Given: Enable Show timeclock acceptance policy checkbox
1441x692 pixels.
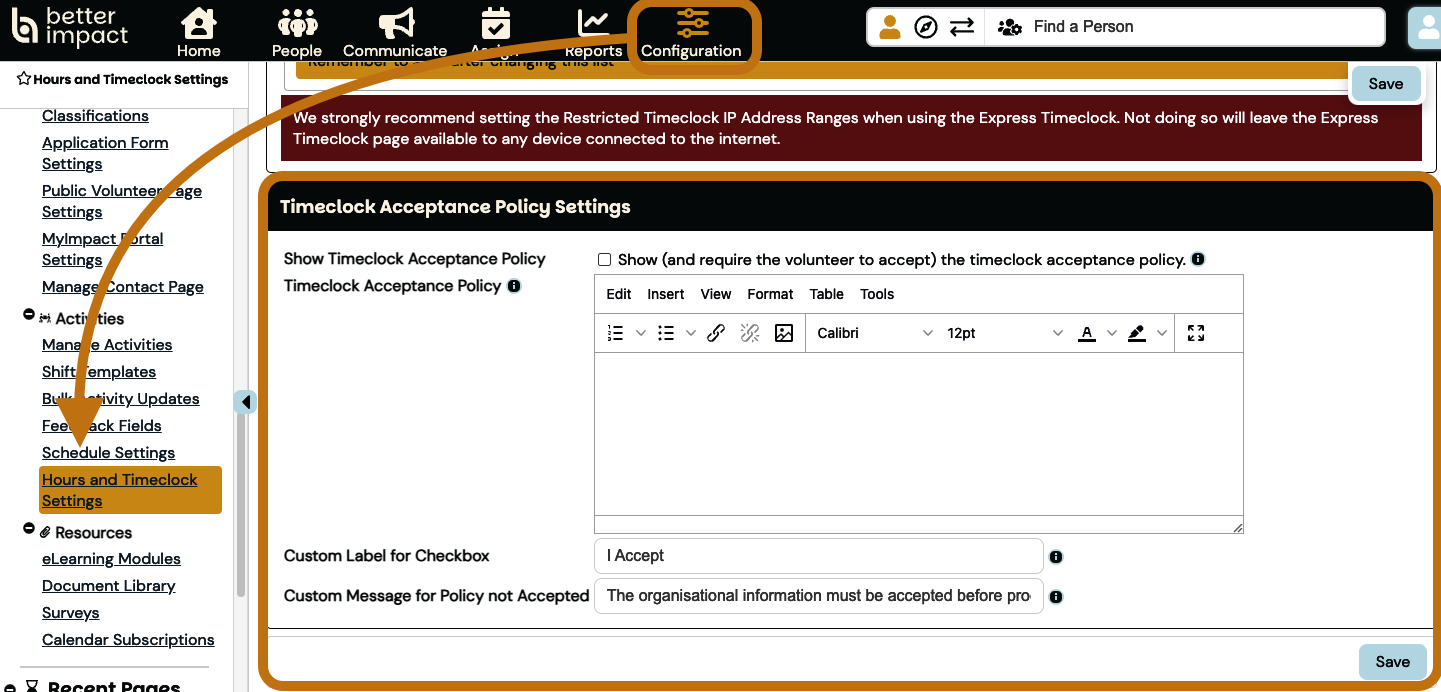Looking at the screenshot, I should 604,260.
